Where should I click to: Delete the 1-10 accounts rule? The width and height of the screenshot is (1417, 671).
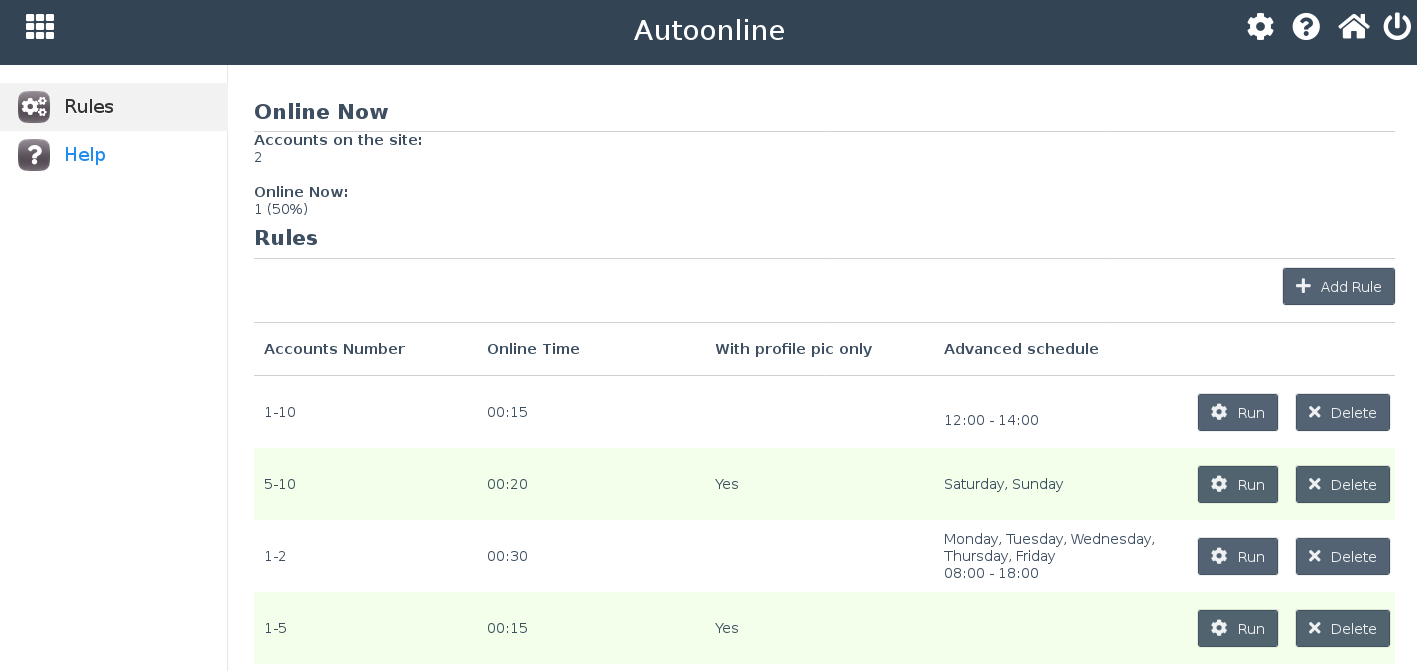click(x=1342, y=413)
